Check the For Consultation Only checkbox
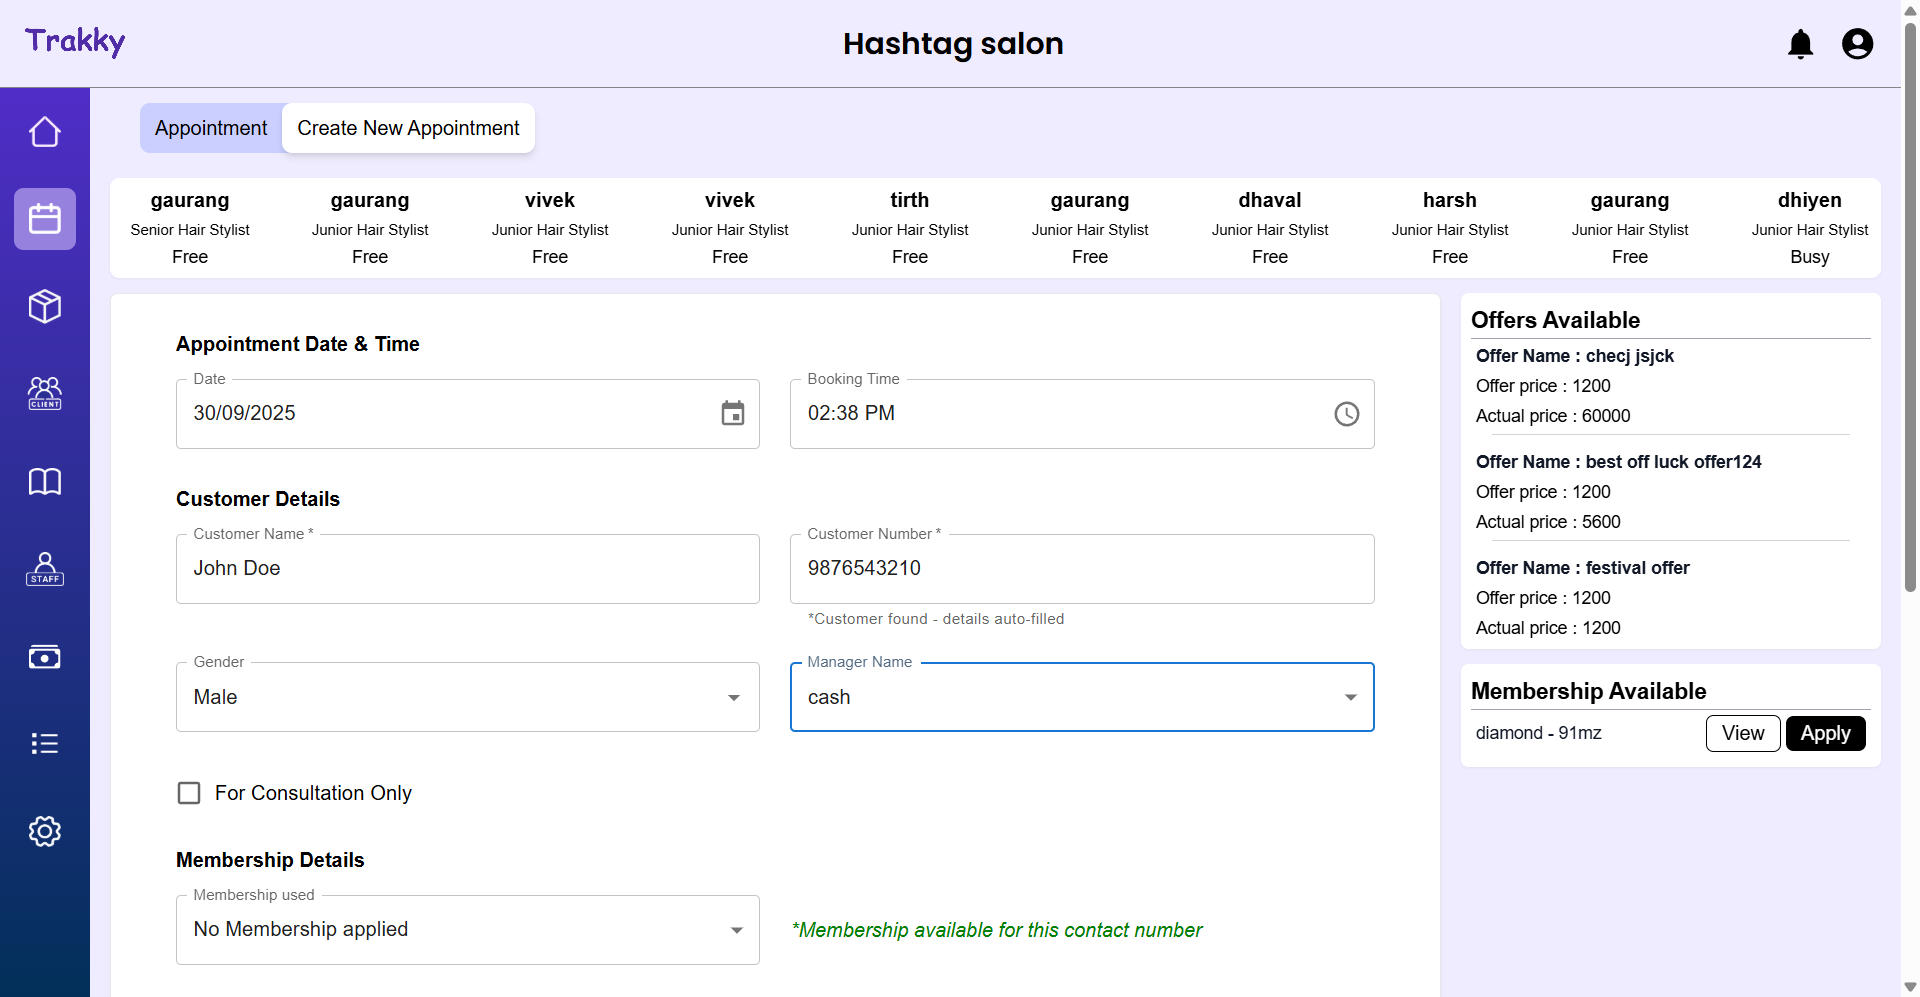This screenshot has width=1920, height=997. click(189, 793)
